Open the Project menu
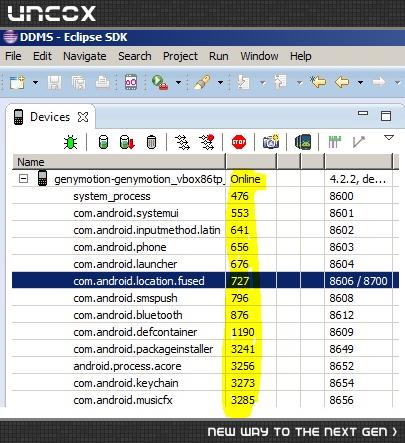 click(180, 56)
